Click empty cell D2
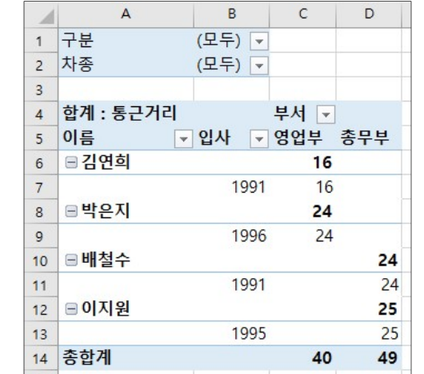Screen dimensions: 424x374 tap(369, 65)
